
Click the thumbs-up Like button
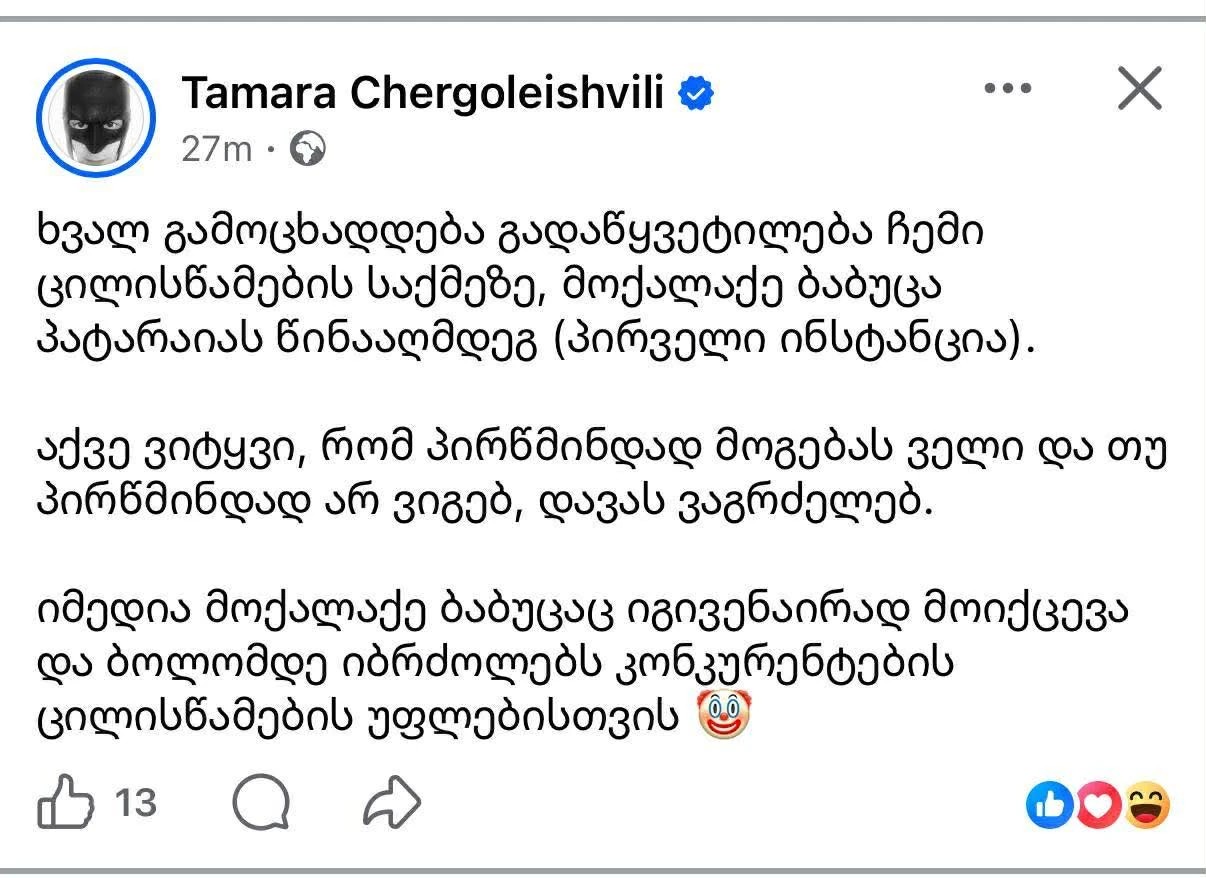(66, 803)
